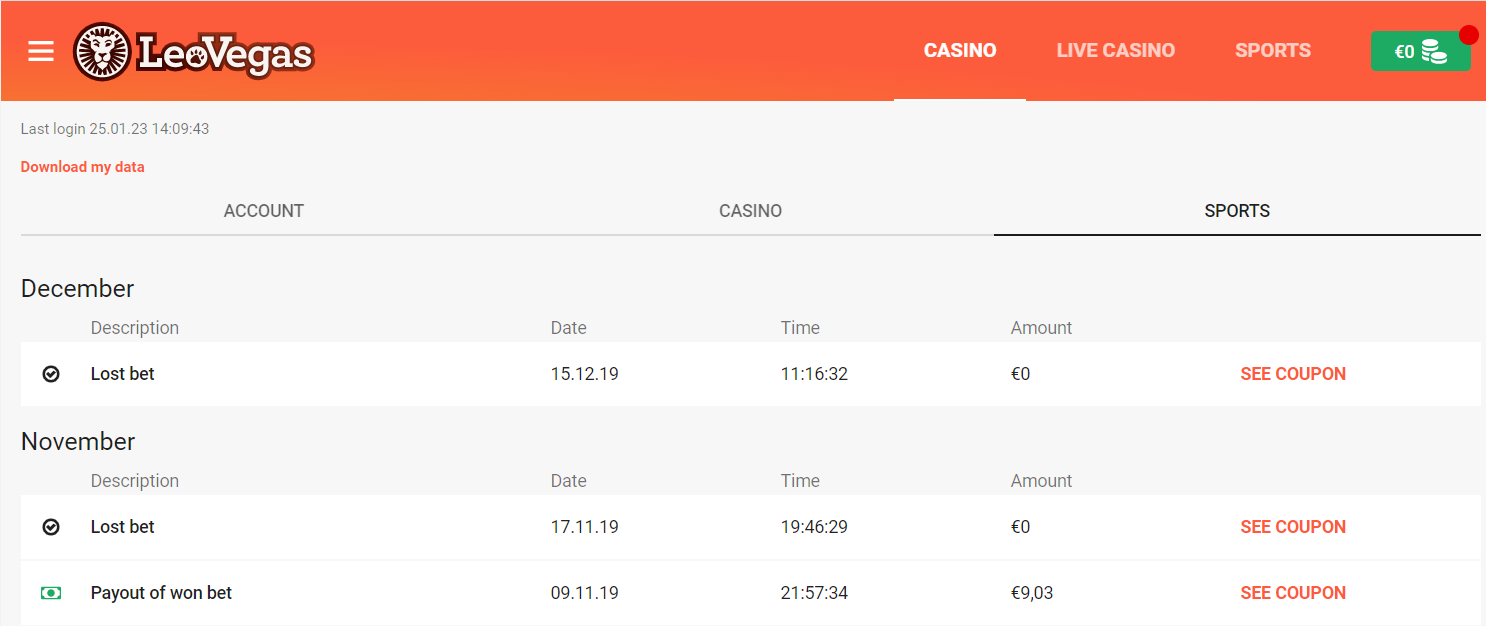1486x626 pixels.
Task: Click the LeoVegas lion logo
Action: [x=102, y=52]
